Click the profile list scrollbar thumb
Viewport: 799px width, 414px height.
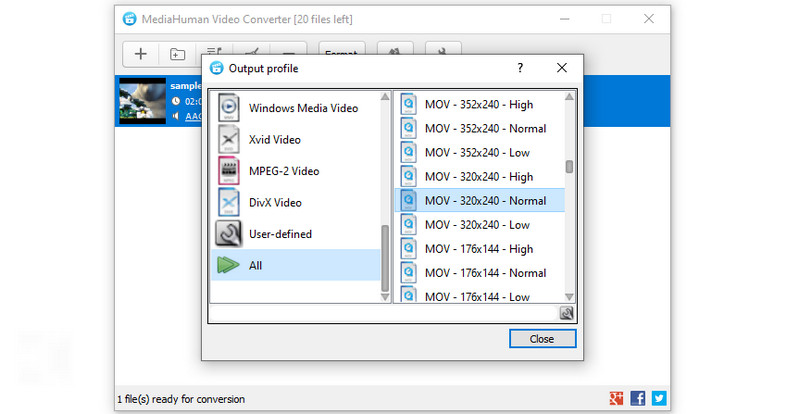[x=569, y=167]
